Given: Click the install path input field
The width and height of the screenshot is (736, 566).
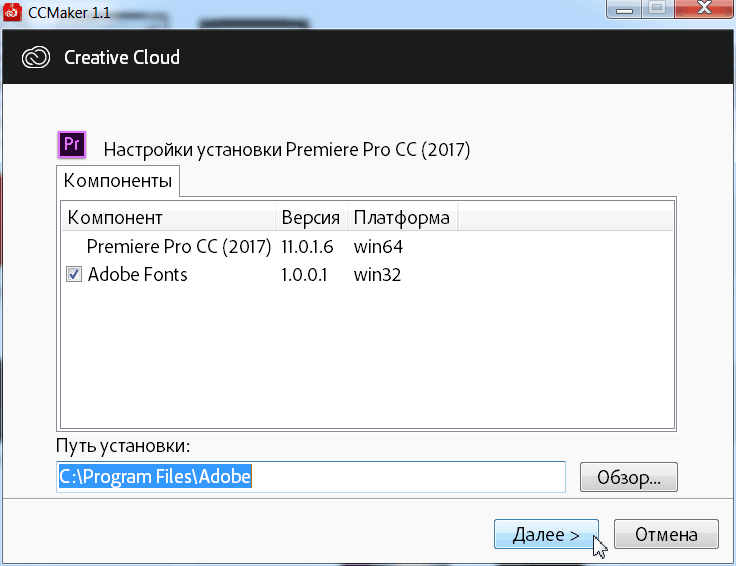Looking at the screenshot, I should [x=310, y=477].
